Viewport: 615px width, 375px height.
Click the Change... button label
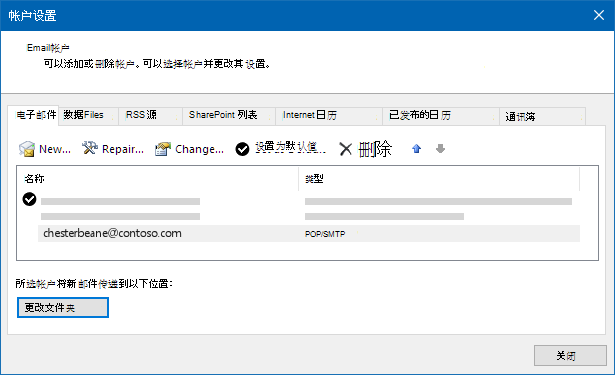[199, 149]
